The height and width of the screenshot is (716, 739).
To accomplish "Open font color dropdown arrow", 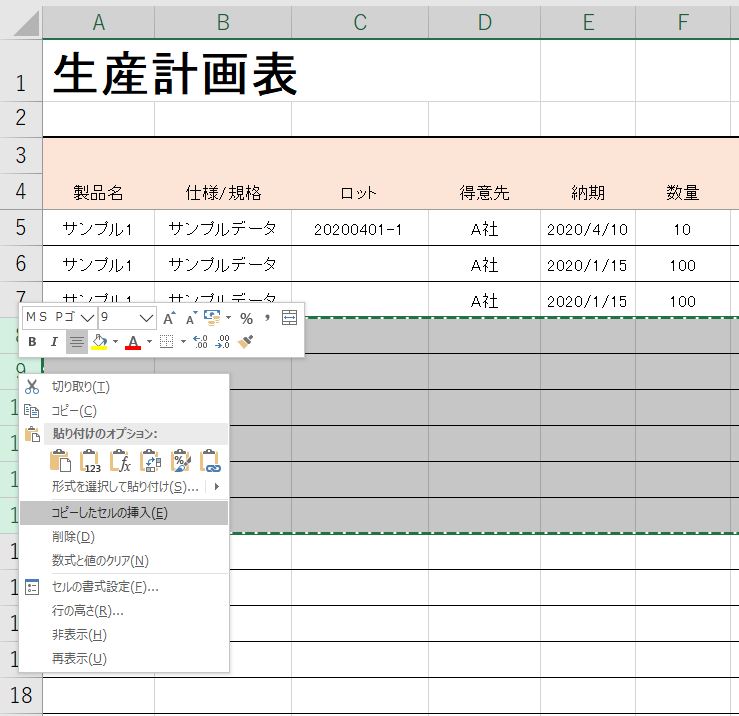I will tap(149, 341).
